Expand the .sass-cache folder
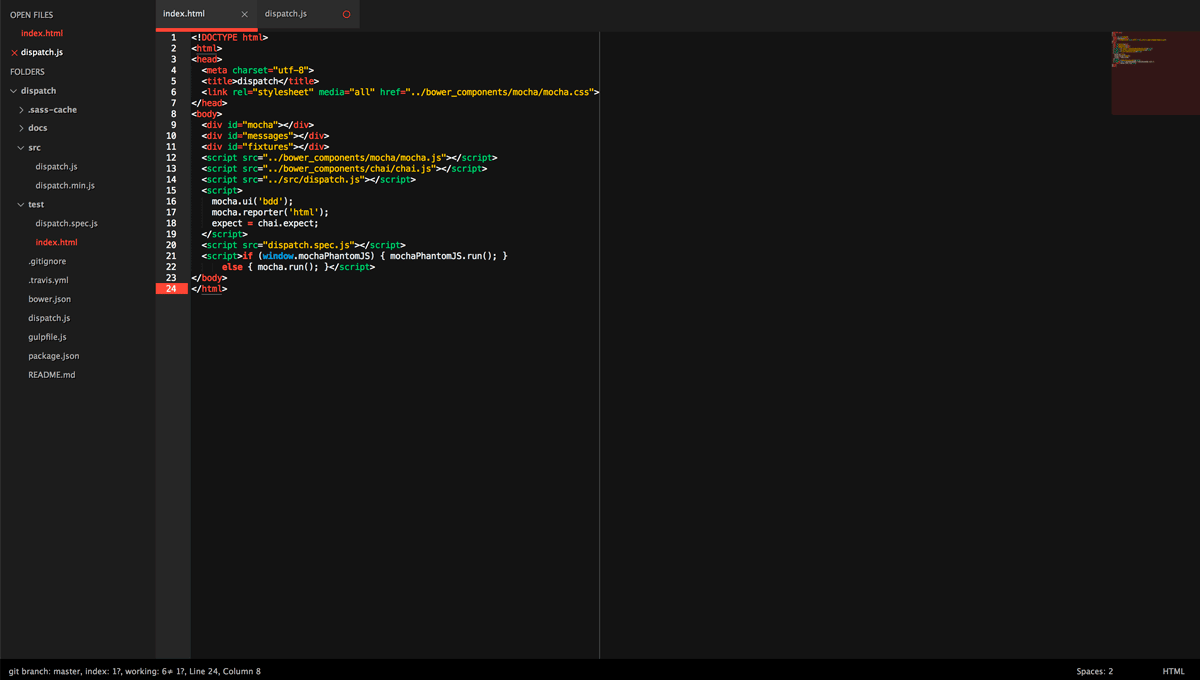1200x680 pixels. [x=22, y=110]
